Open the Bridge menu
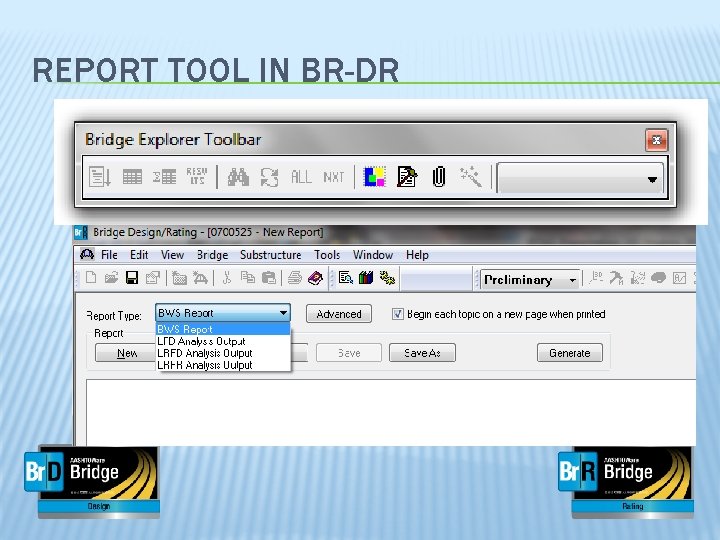The height and width of the screenshot is (540, 720). (212, 255)
